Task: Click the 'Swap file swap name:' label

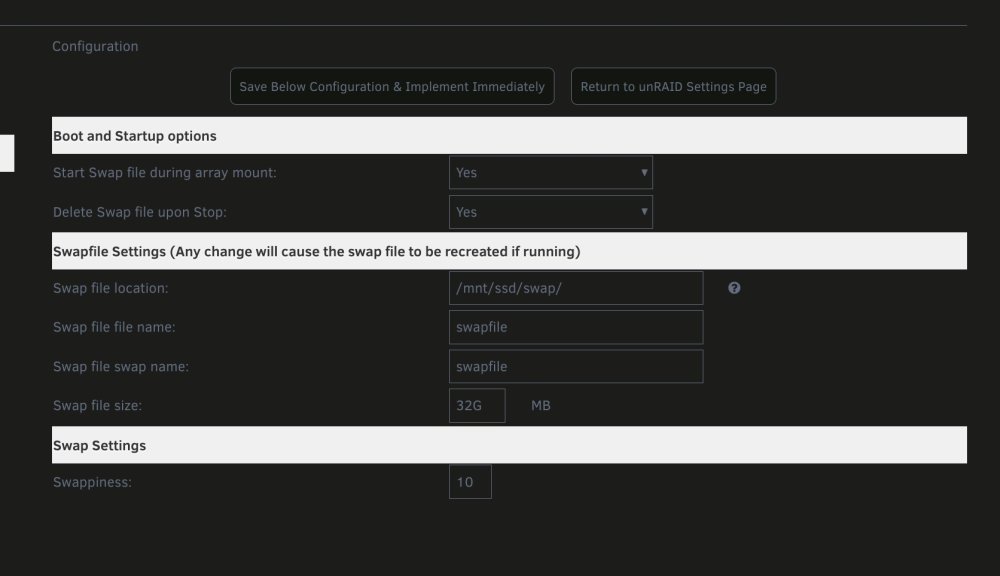Action: tap(121, 366)
